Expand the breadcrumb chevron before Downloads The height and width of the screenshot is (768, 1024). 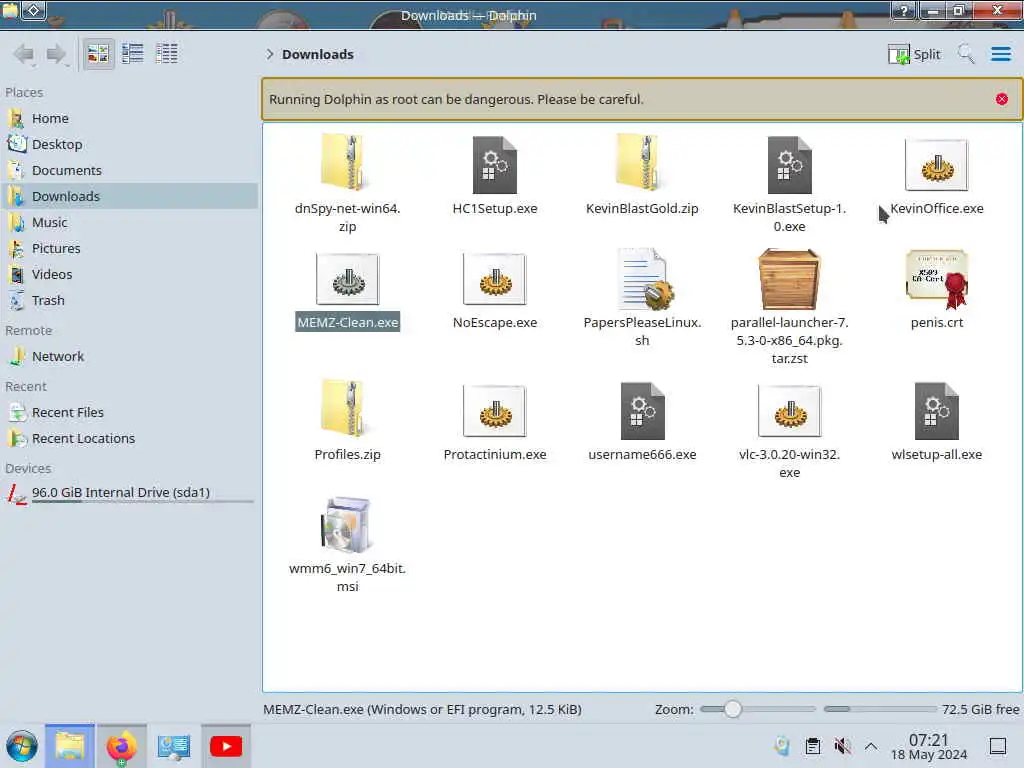pyautogui.click(x=269, y=54)
